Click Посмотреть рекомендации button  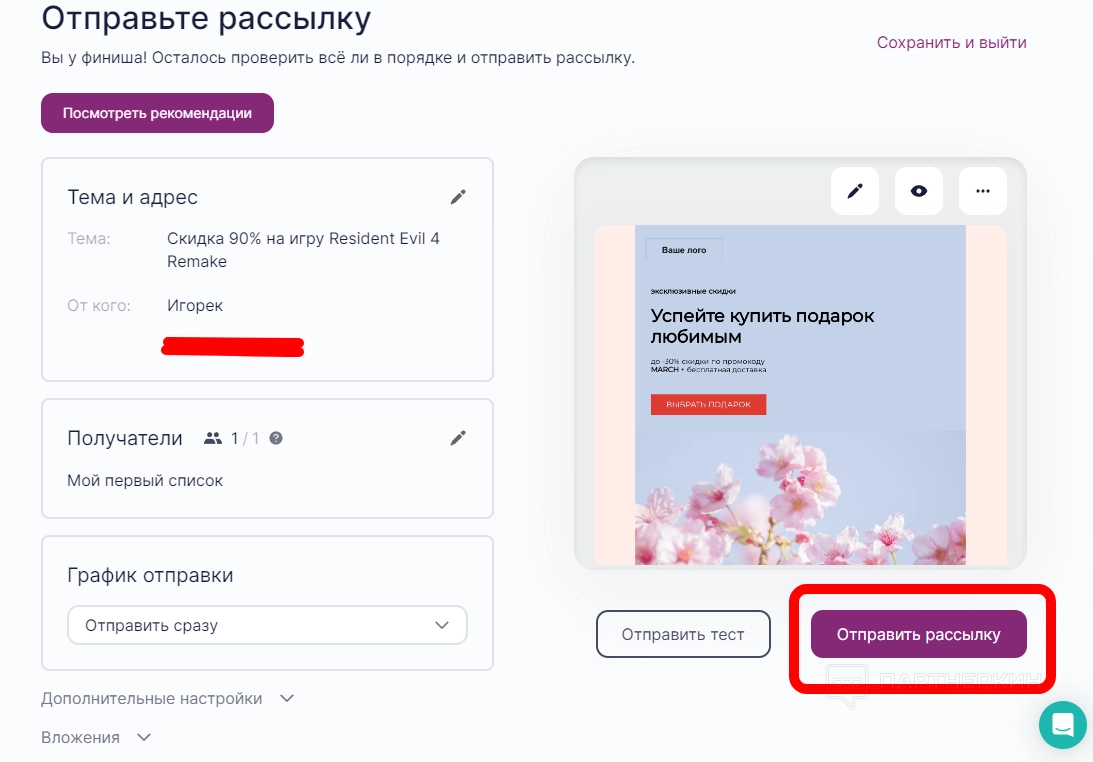click(157, 113)
